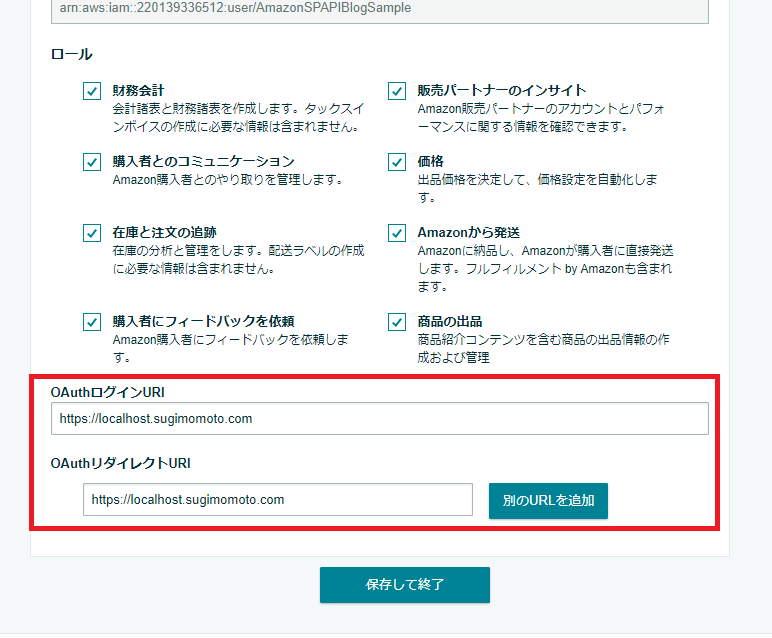Image resolution: width=772 pixels, height=638 pixels.
Task: Click the description starting Amazon販売パートナーのアカウント
Action: tap(542, 118)
